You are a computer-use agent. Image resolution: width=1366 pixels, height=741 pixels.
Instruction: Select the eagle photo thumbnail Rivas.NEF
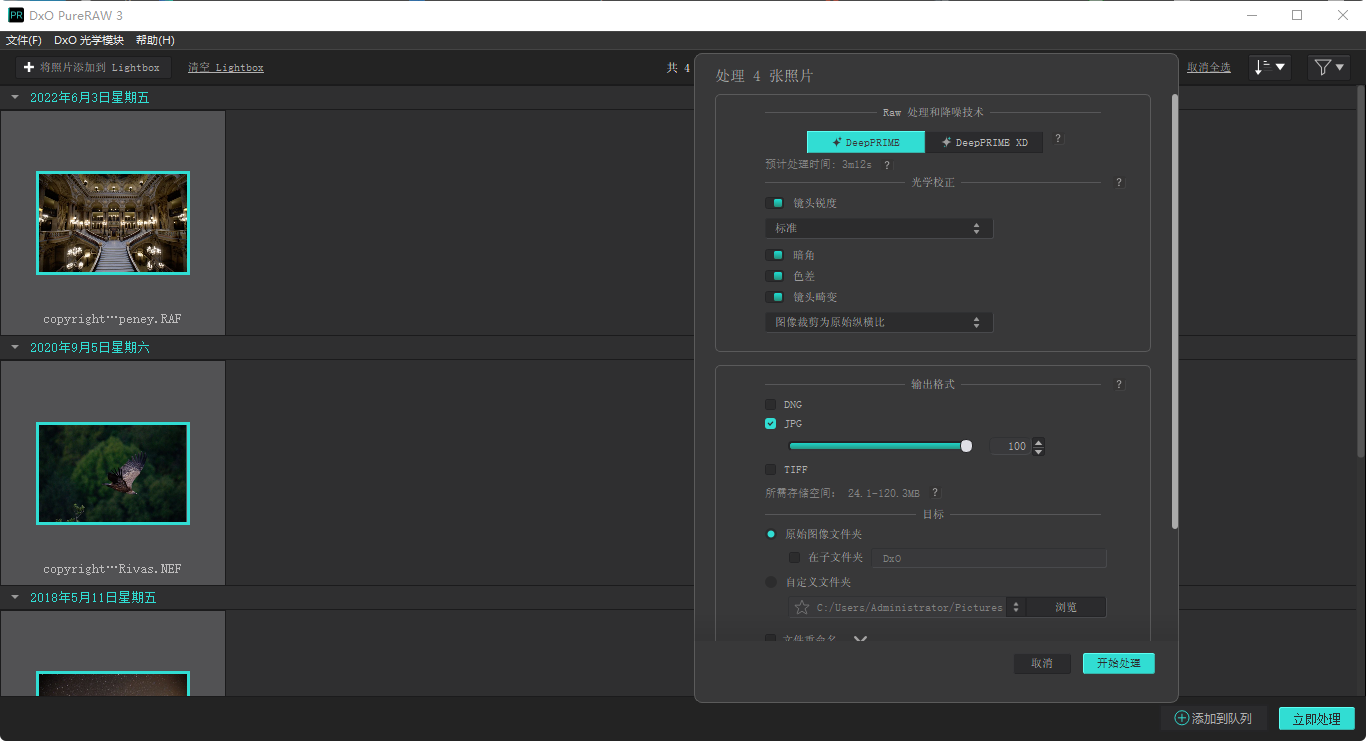113,473
